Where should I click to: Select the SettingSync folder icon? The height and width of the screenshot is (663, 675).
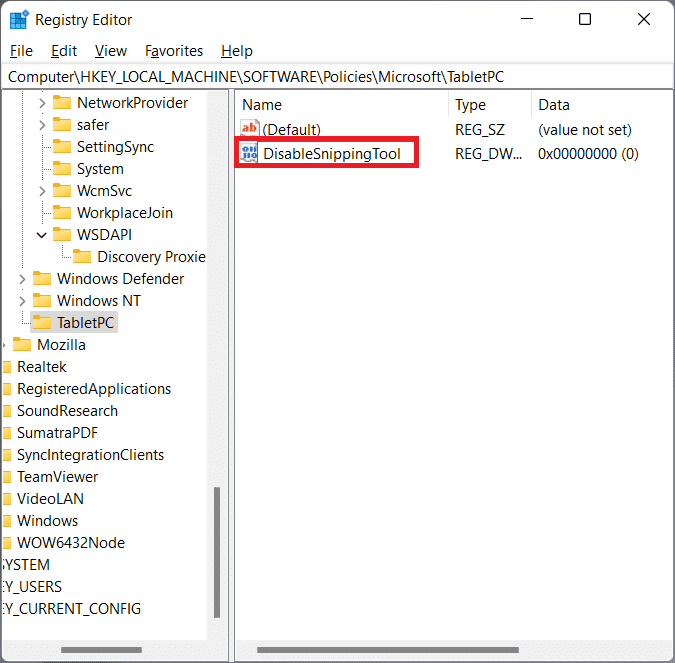pyautogui.click(x=62, y=146)
